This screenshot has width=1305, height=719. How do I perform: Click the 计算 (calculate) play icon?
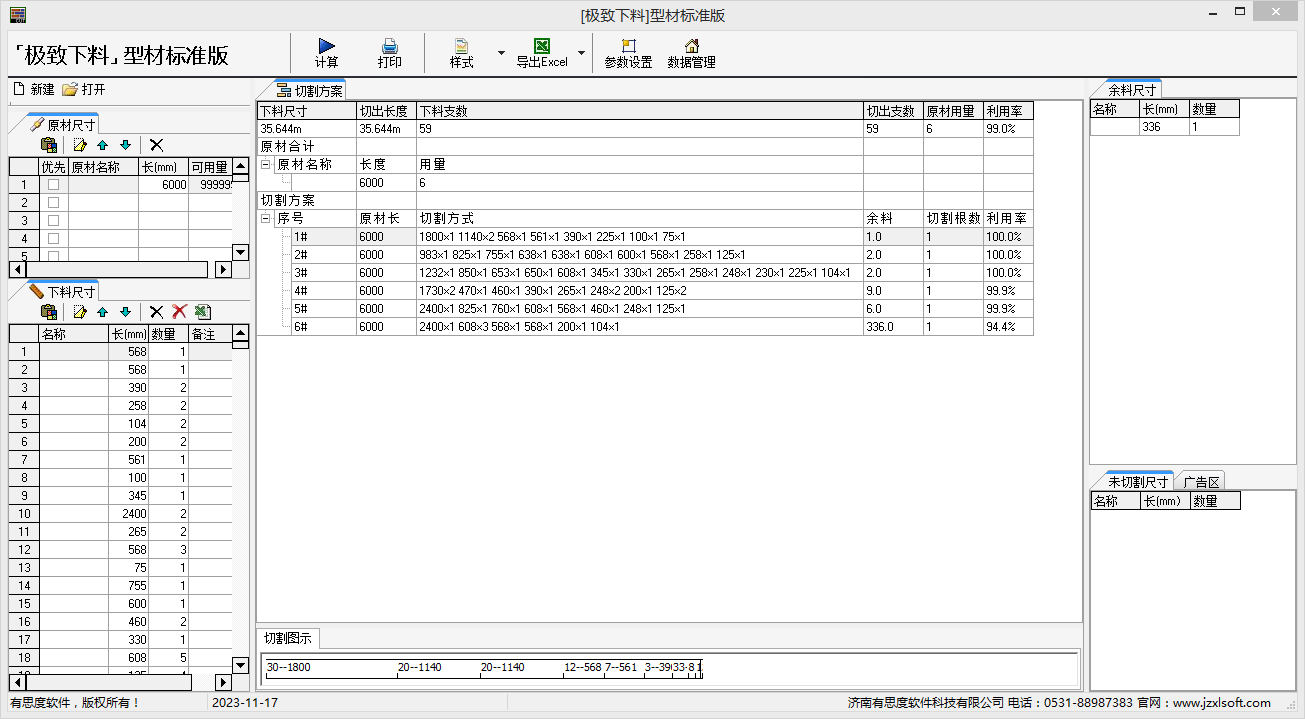(x=326, y=47)
